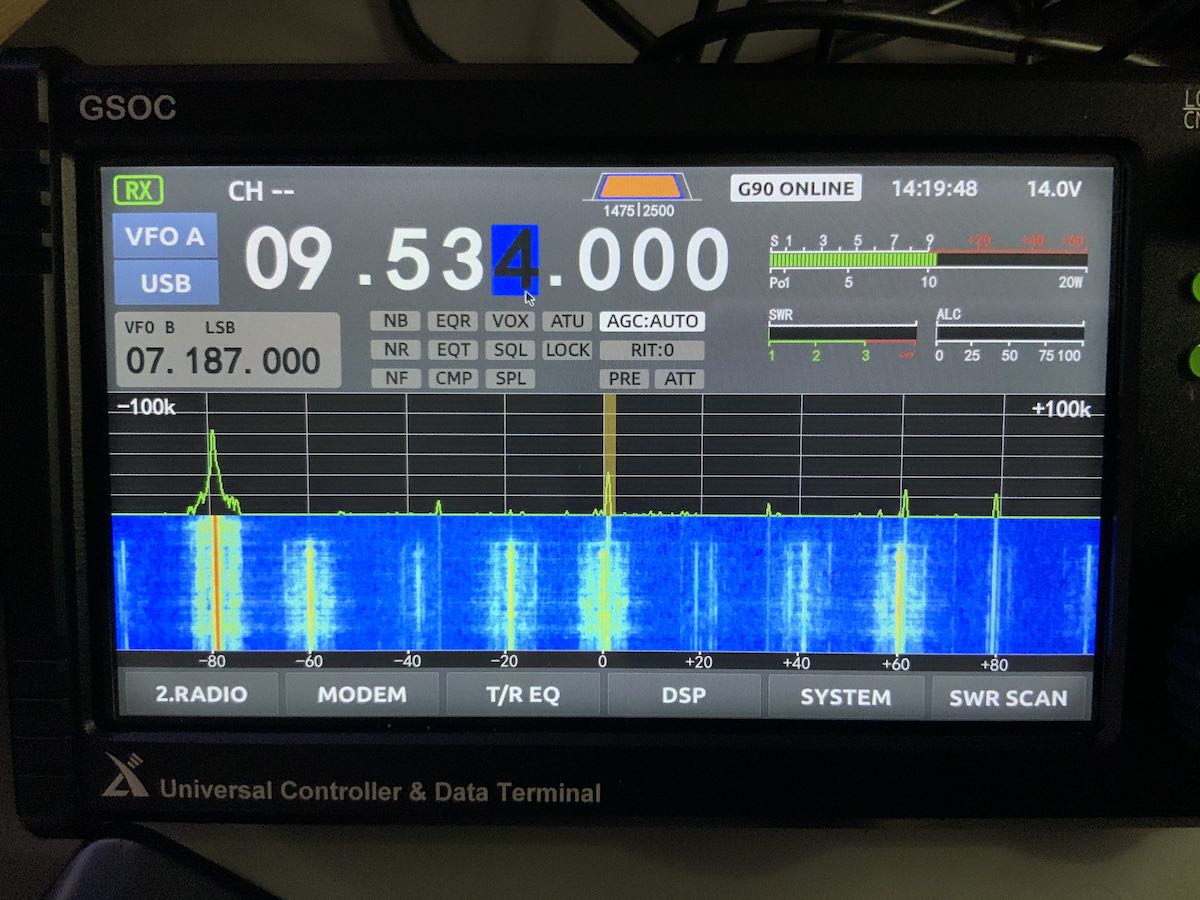Open the T/R EQ menu

tap(522, 695)
